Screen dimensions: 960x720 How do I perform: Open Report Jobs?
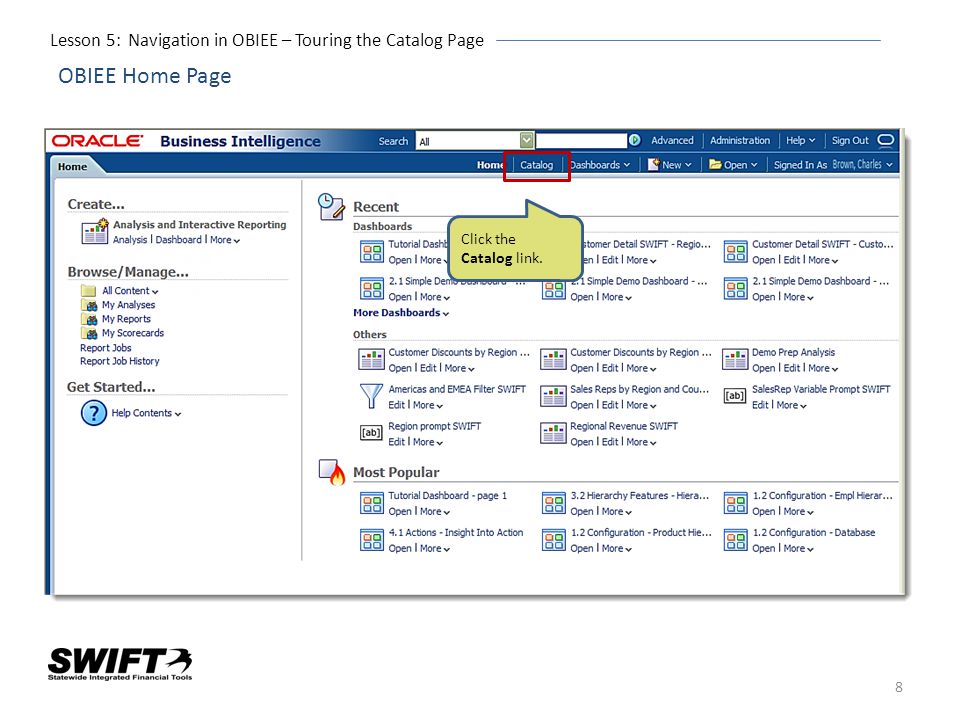(105, 348)
